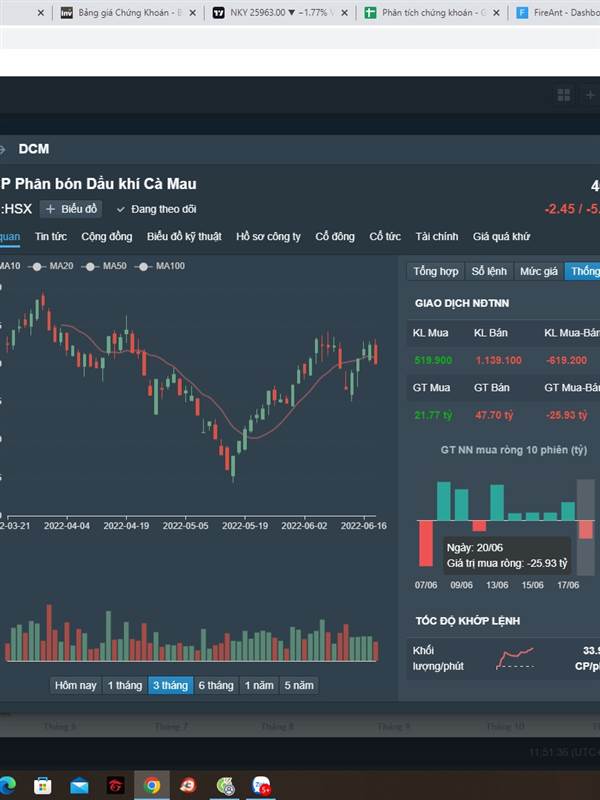Select the Tổng hợp panel tab
This screenshot has width=600, height=800.
[x=436, y=271]
